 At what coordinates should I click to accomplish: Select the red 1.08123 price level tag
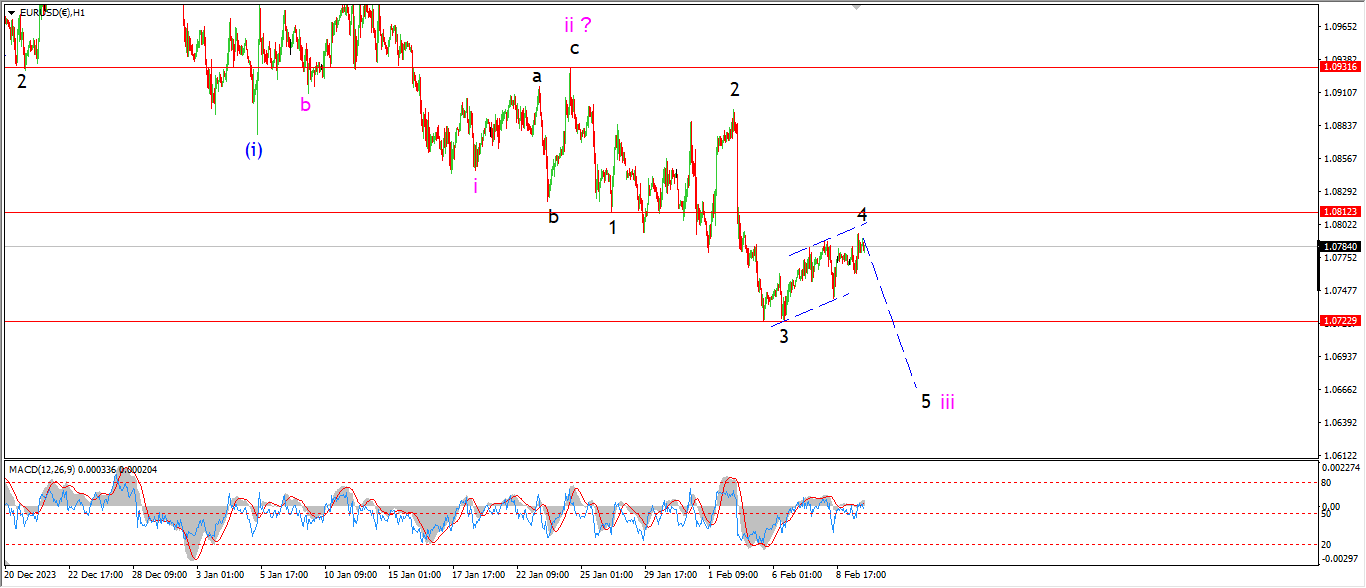click(1341, 212)
